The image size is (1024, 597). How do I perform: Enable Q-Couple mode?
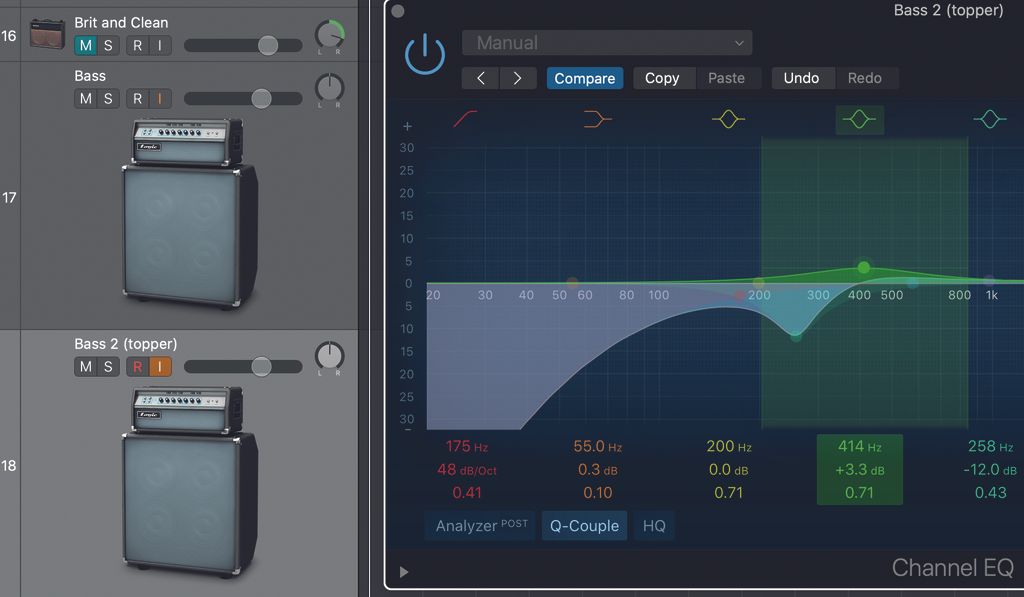[x=584, y=525]
